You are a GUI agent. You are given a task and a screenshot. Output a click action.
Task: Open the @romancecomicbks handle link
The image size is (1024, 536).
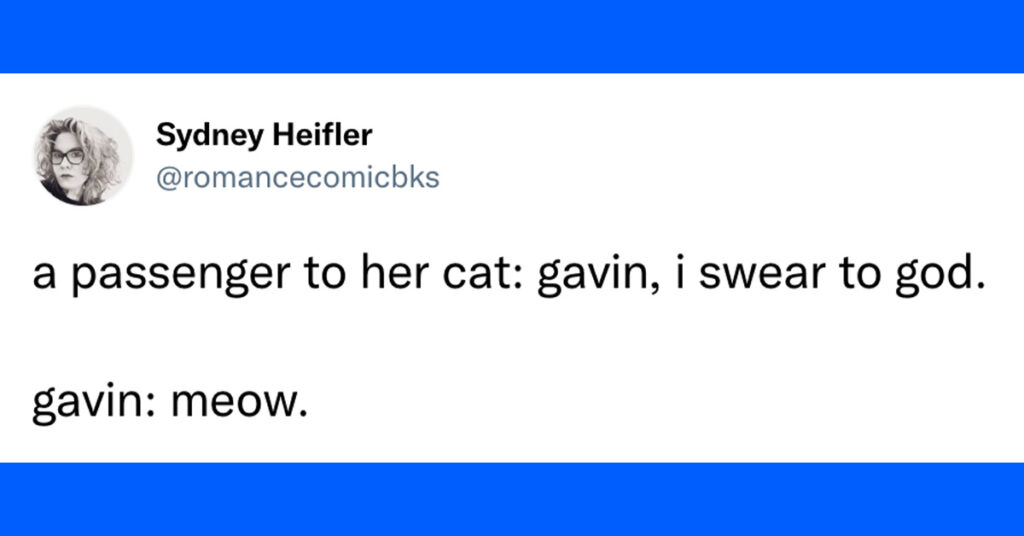[x=298, y=178]
